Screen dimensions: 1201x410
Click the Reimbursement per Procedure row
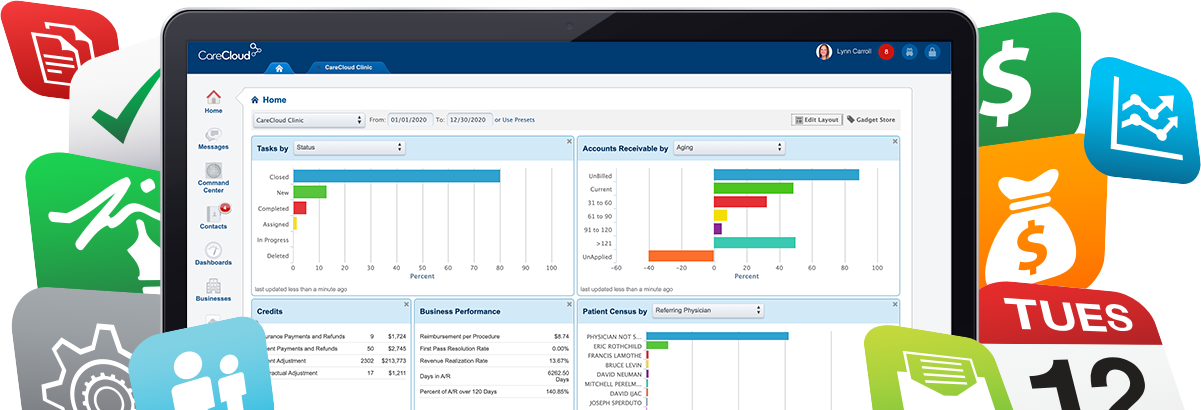(x=494, y=336)
